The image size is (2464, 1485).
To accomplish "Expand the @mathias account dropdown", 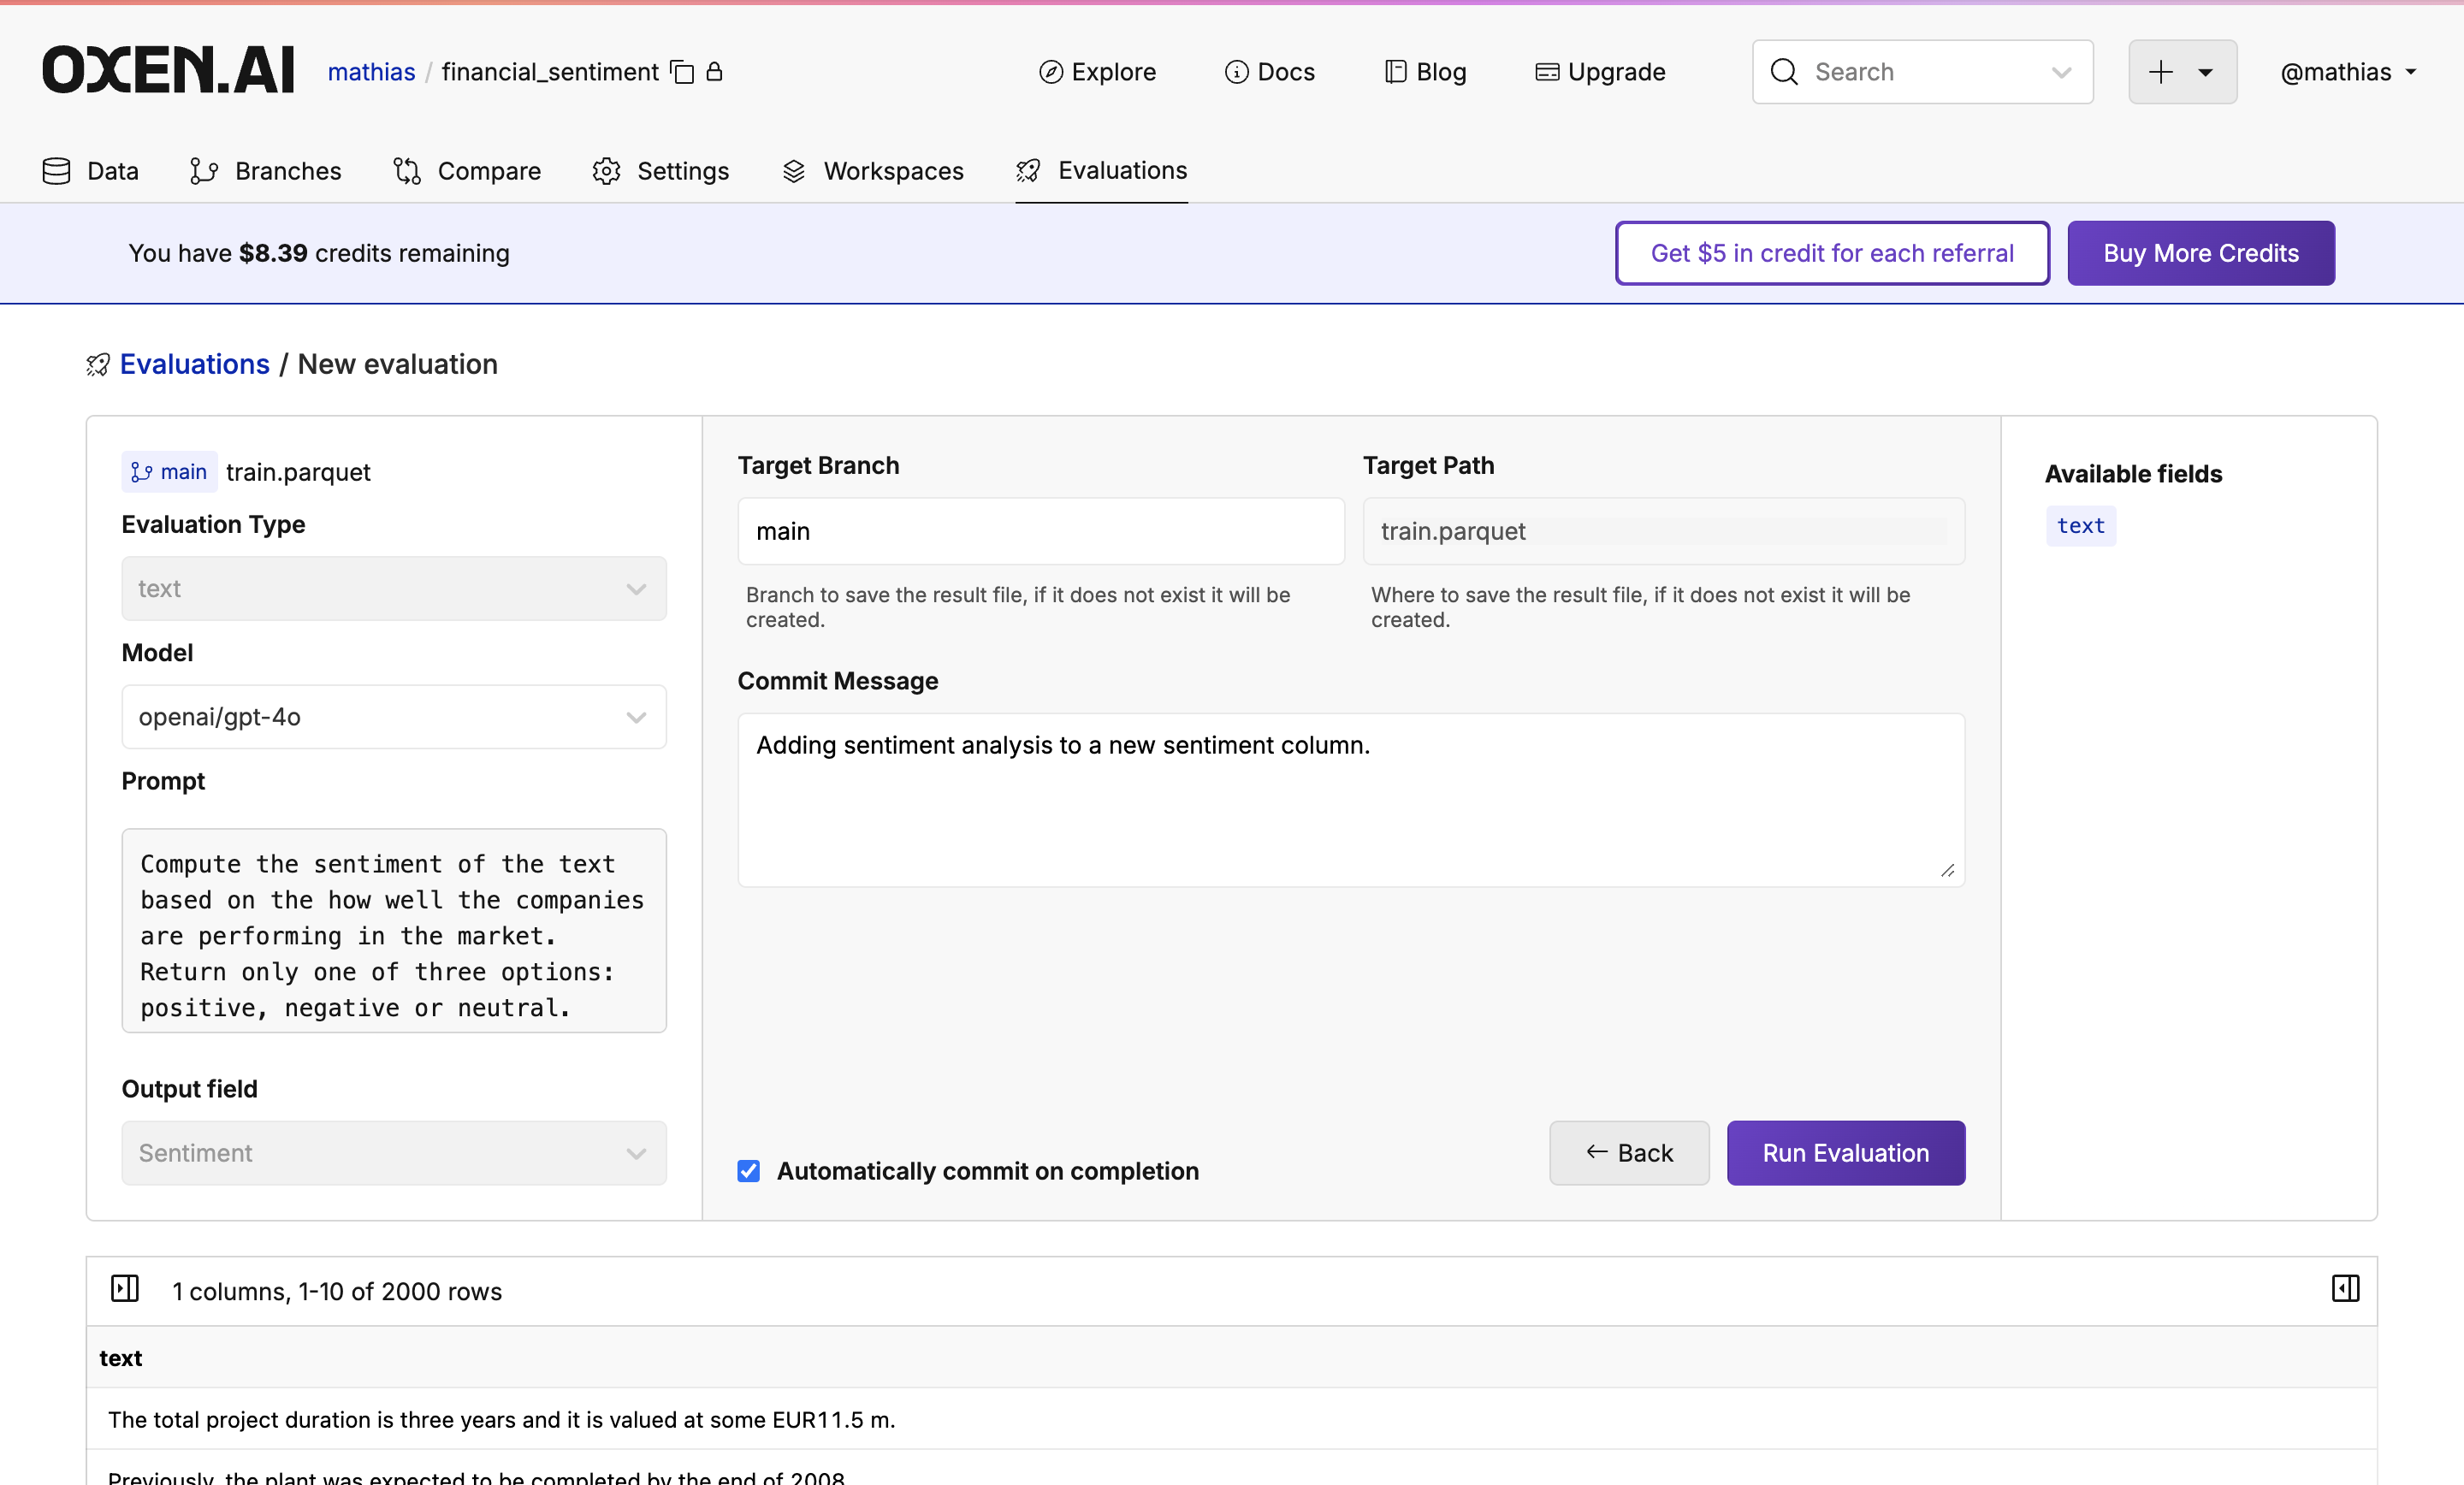I will coord(2348,71).
